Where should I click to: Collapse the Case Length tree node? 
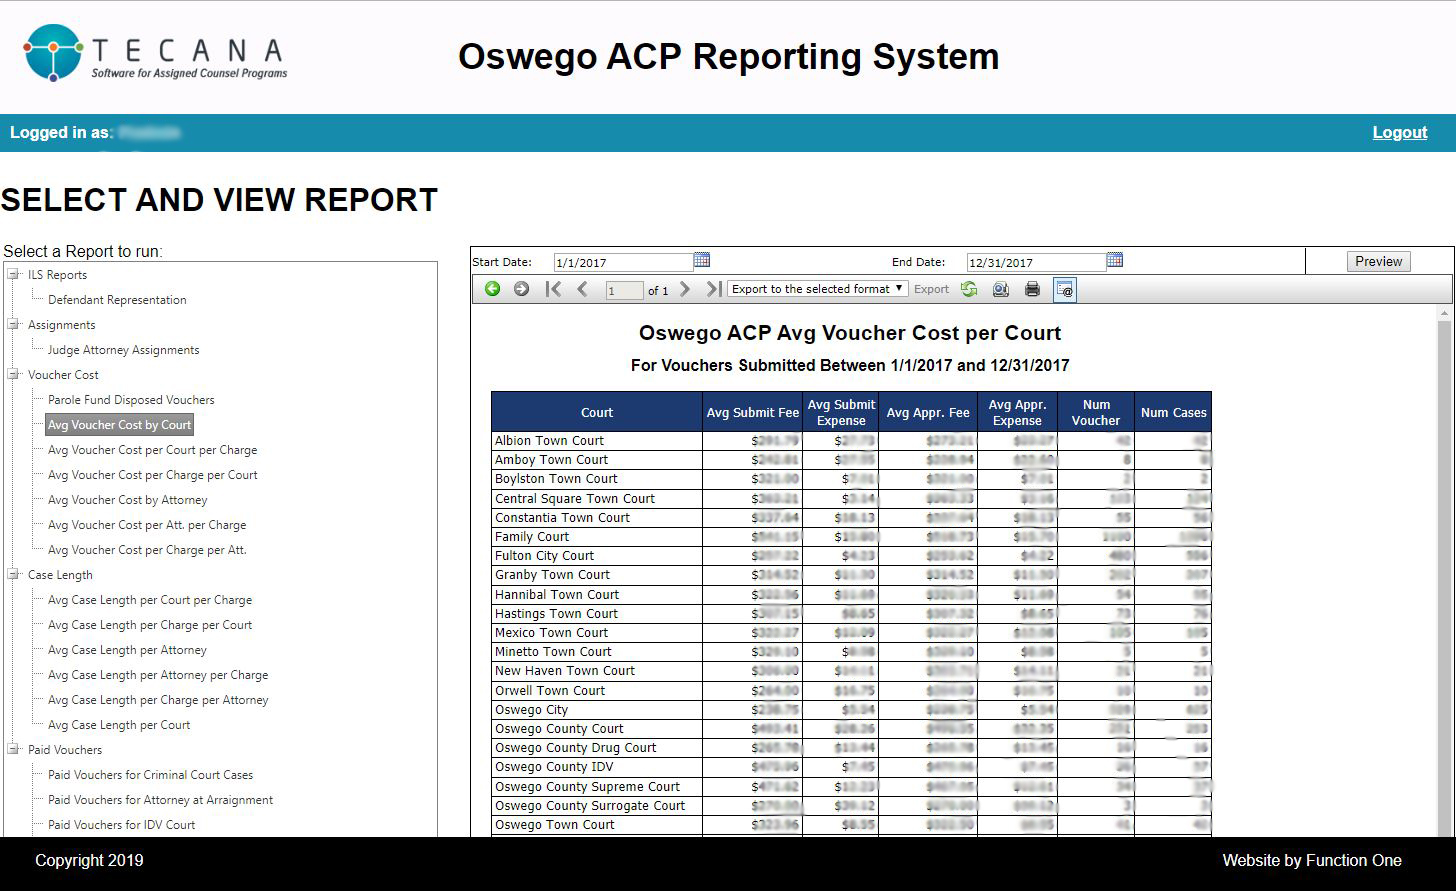tap(14, 574)
